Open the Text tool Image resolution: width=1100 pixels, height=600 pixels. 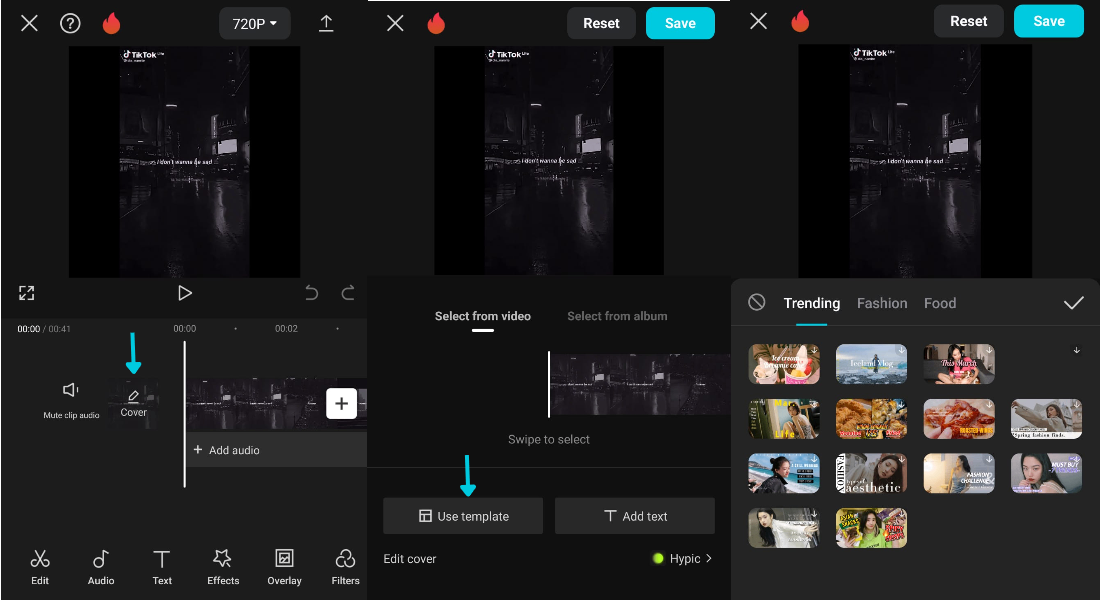tap(162, 567)
